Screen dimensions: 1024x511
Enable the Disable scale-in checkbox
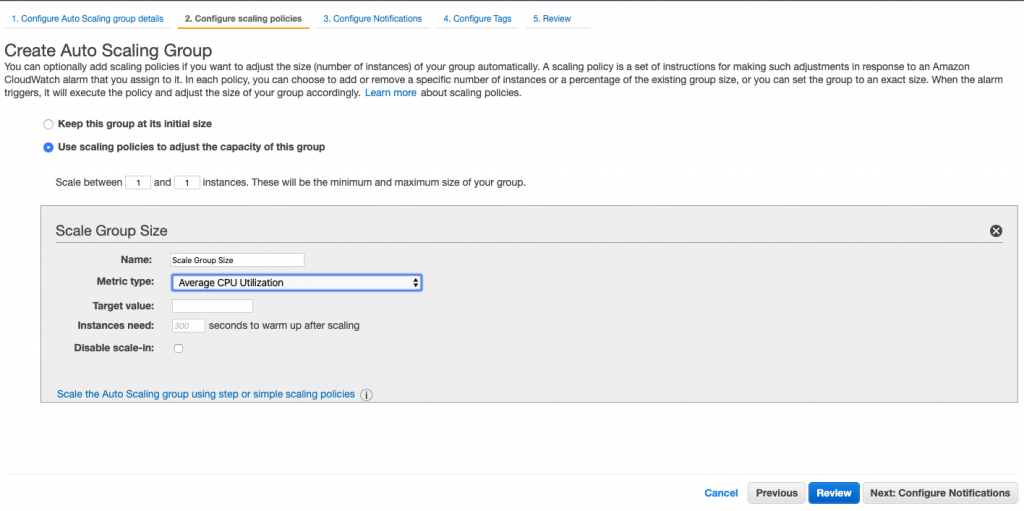coord(178,348)
